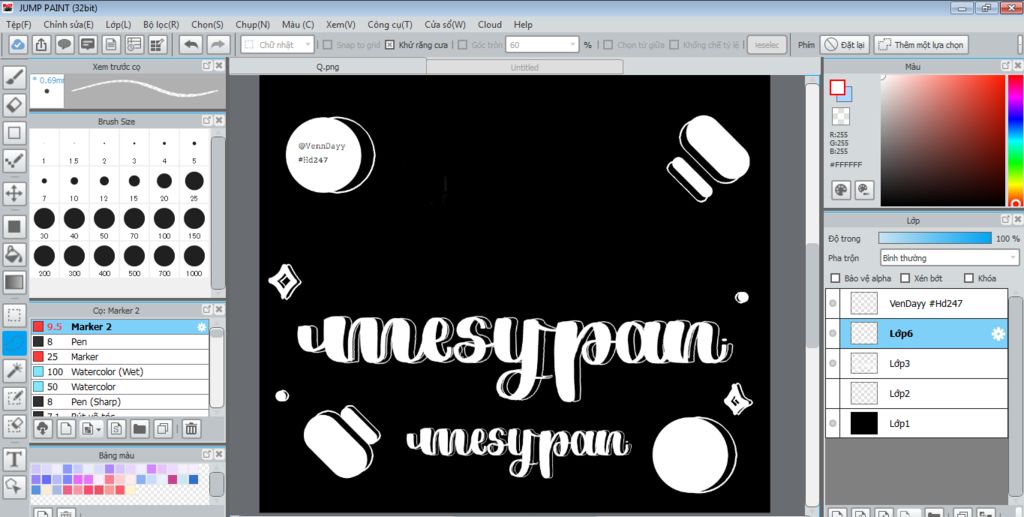
Task: Select the dotted curve Dot tool
Action: click(x=14, y=161)
